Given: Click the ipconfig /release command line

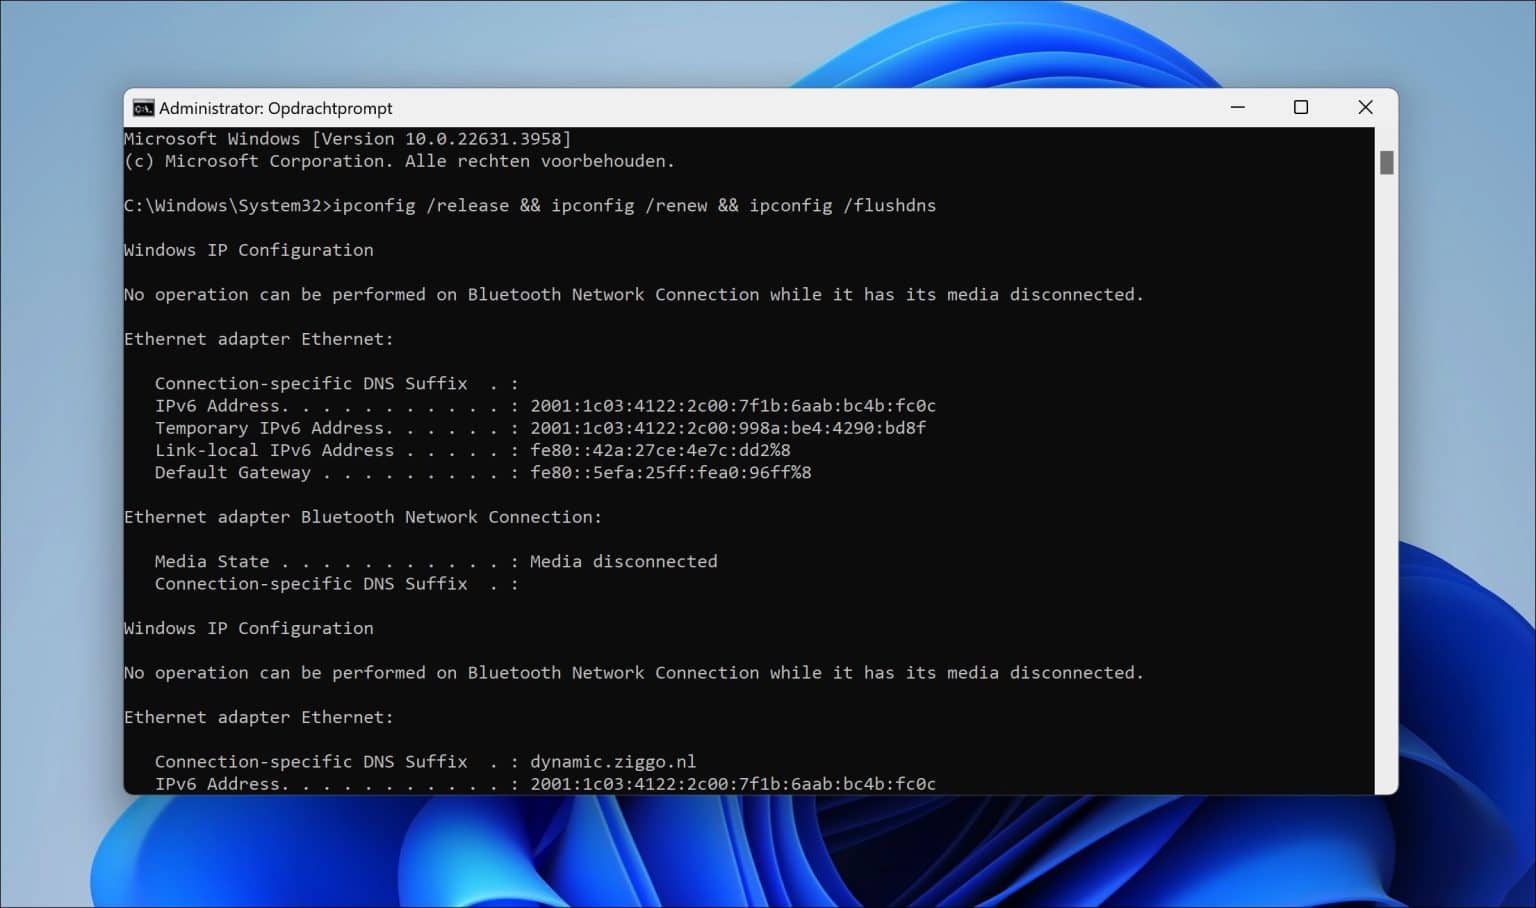Looking at the screenshot, I should (x=530, y=205).
